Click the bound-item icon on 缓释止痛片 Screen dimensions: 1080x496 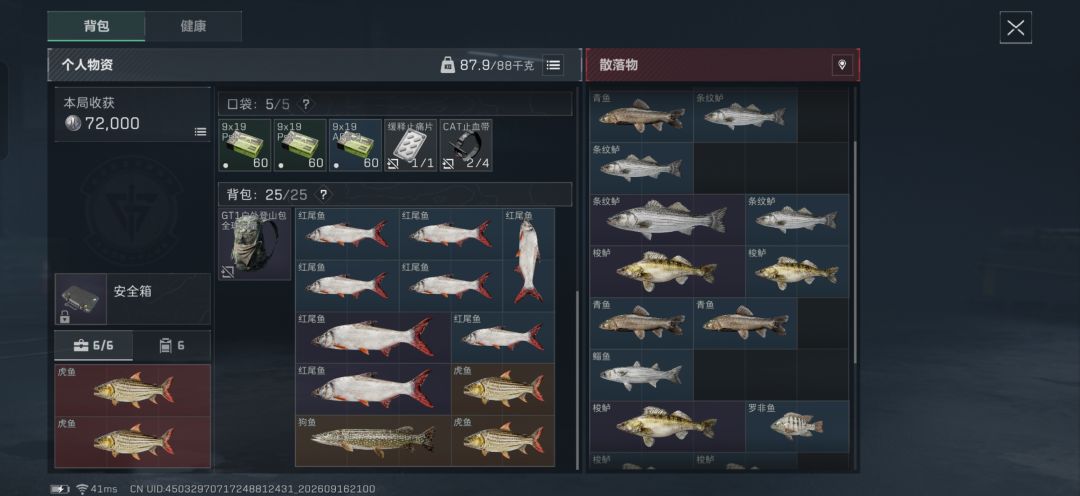pyautogui.click(x=393, y=164)
